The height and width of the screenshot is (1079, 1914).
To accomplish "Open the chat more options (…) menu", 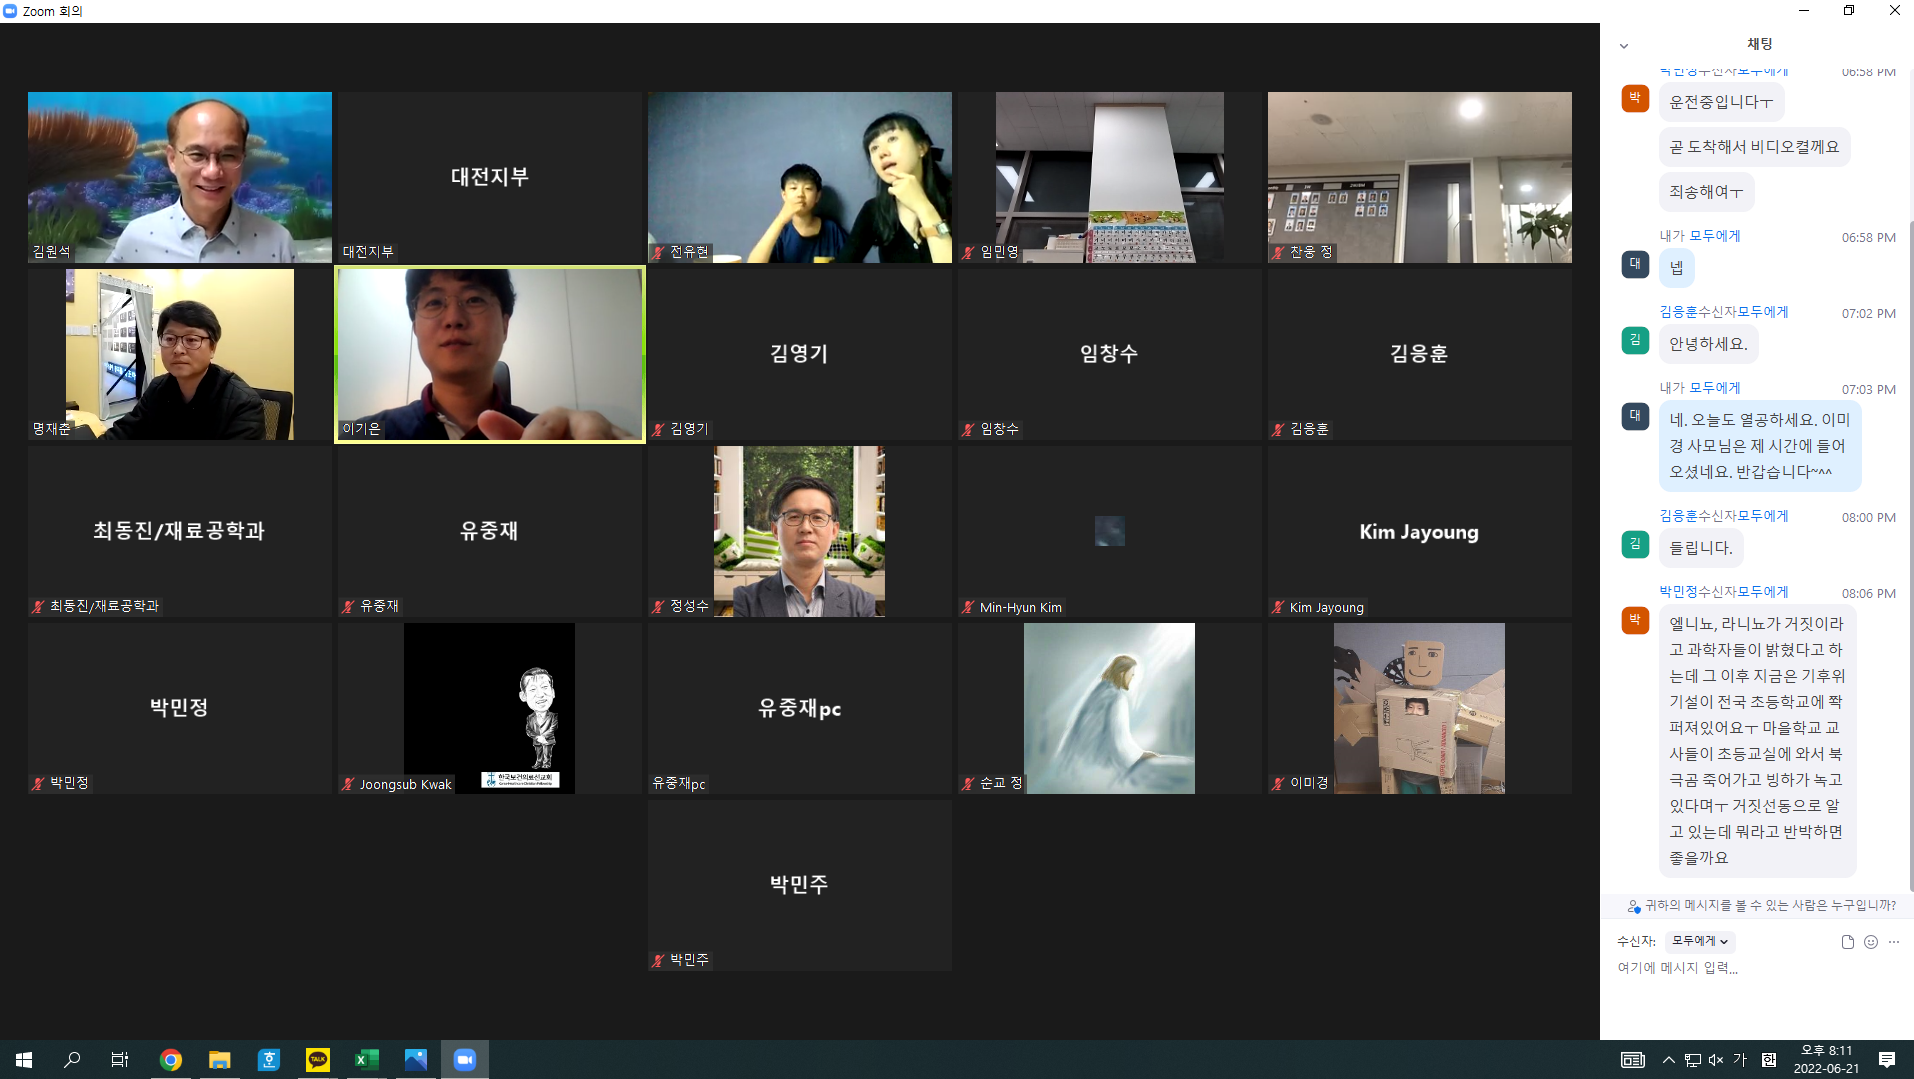I will (1894, 942).
